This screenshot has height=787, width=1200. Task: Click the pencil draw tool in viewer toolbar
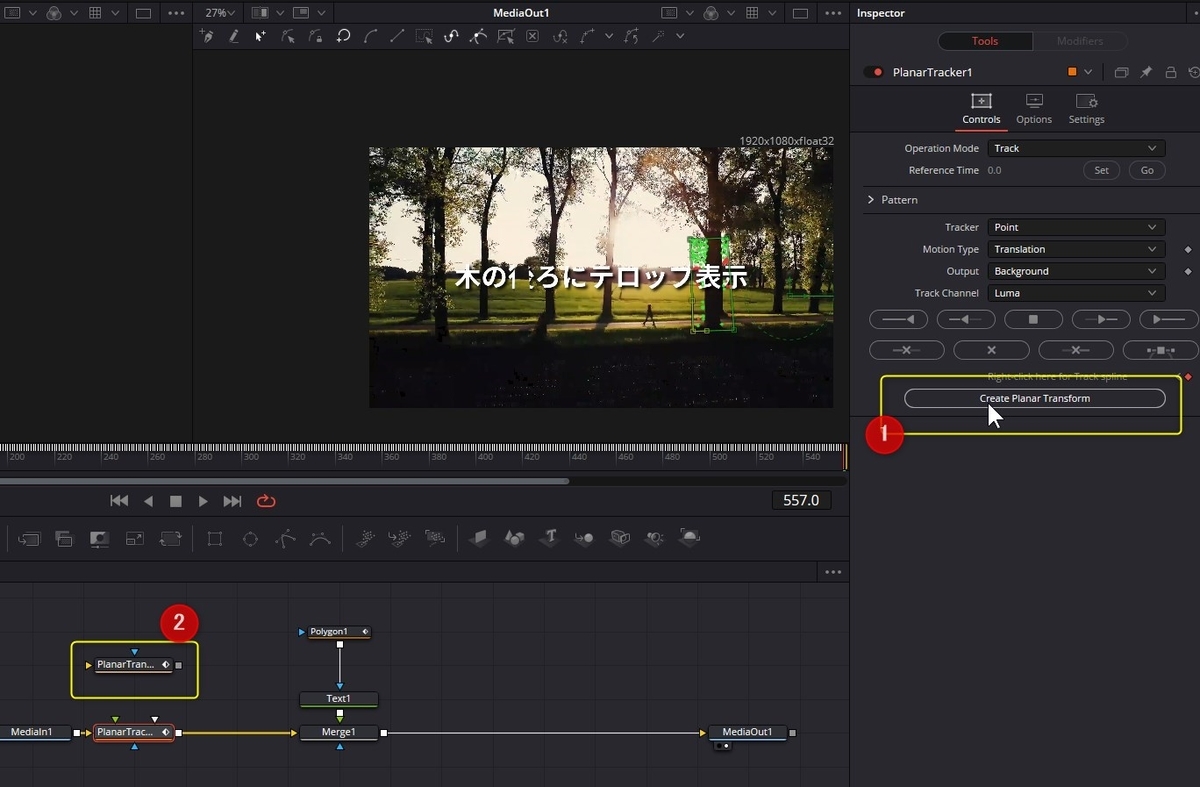[x=234, y=36]
